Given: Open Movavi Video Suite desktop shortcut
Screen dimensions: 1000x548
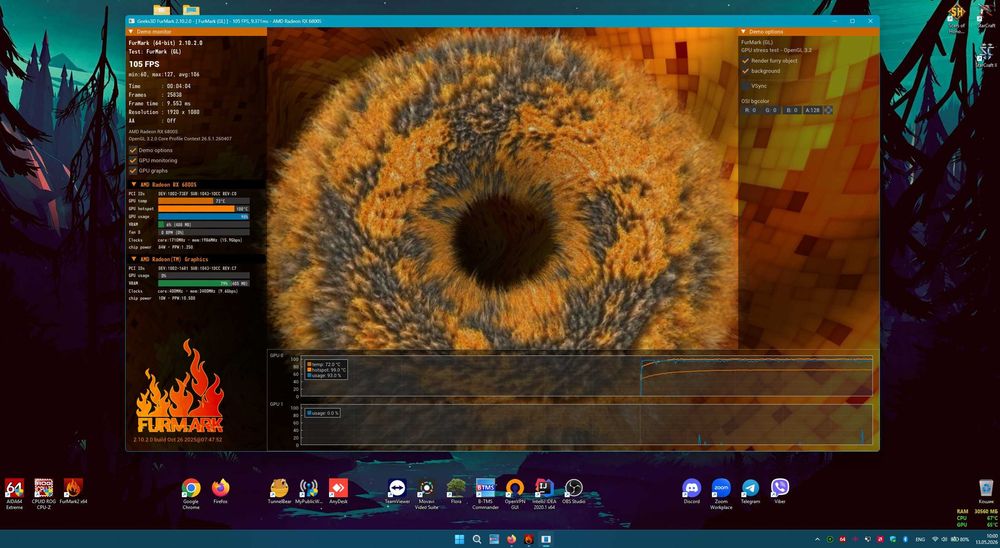Looking at the screenshot, I should tap(427, 493).
